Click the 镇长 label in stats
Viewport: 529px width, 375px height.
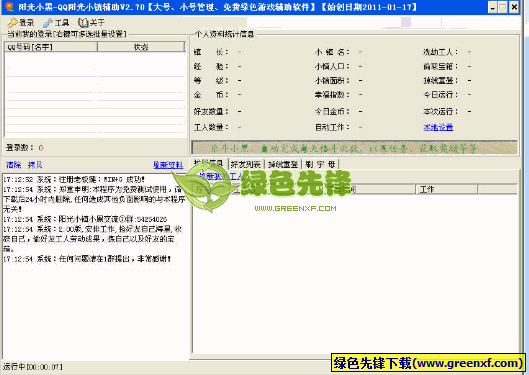(x=211, y=52)
